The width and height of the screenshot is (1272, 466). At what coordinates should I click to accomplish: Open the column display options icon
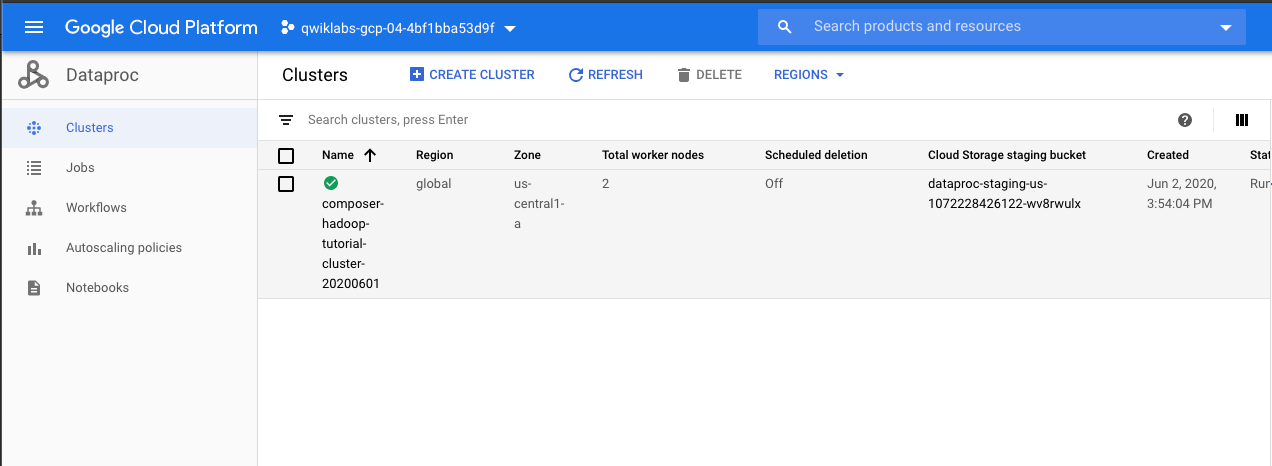[1242, 120]
